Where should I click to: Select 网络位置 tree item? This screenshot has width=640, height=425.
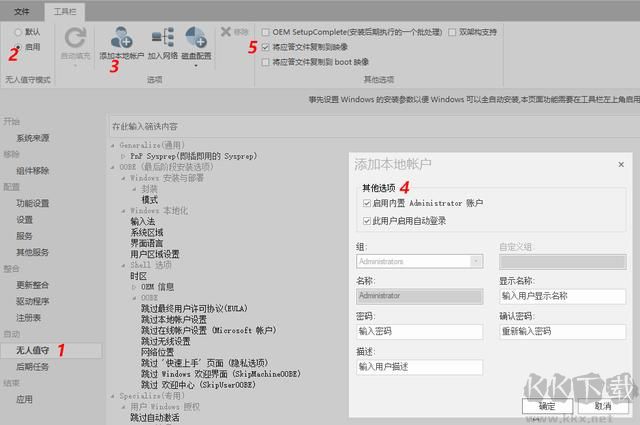tap(158, 352)
